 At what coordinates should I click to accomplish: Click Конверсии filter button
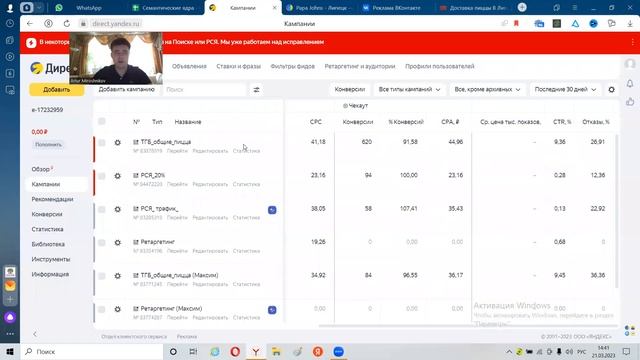point(350,89)
